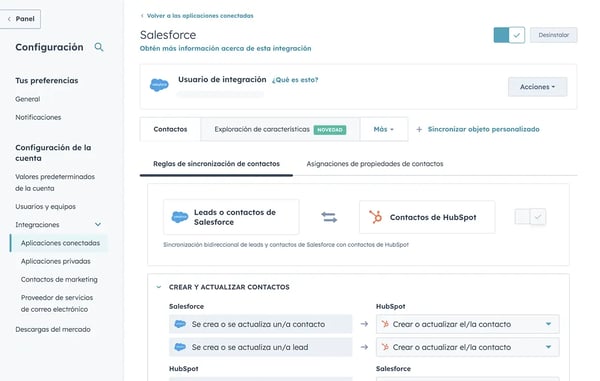The width and height of the screenshot is (600, 381).
Task: Open Valores predeterminados de la cuenta
Action: point(55,182)
